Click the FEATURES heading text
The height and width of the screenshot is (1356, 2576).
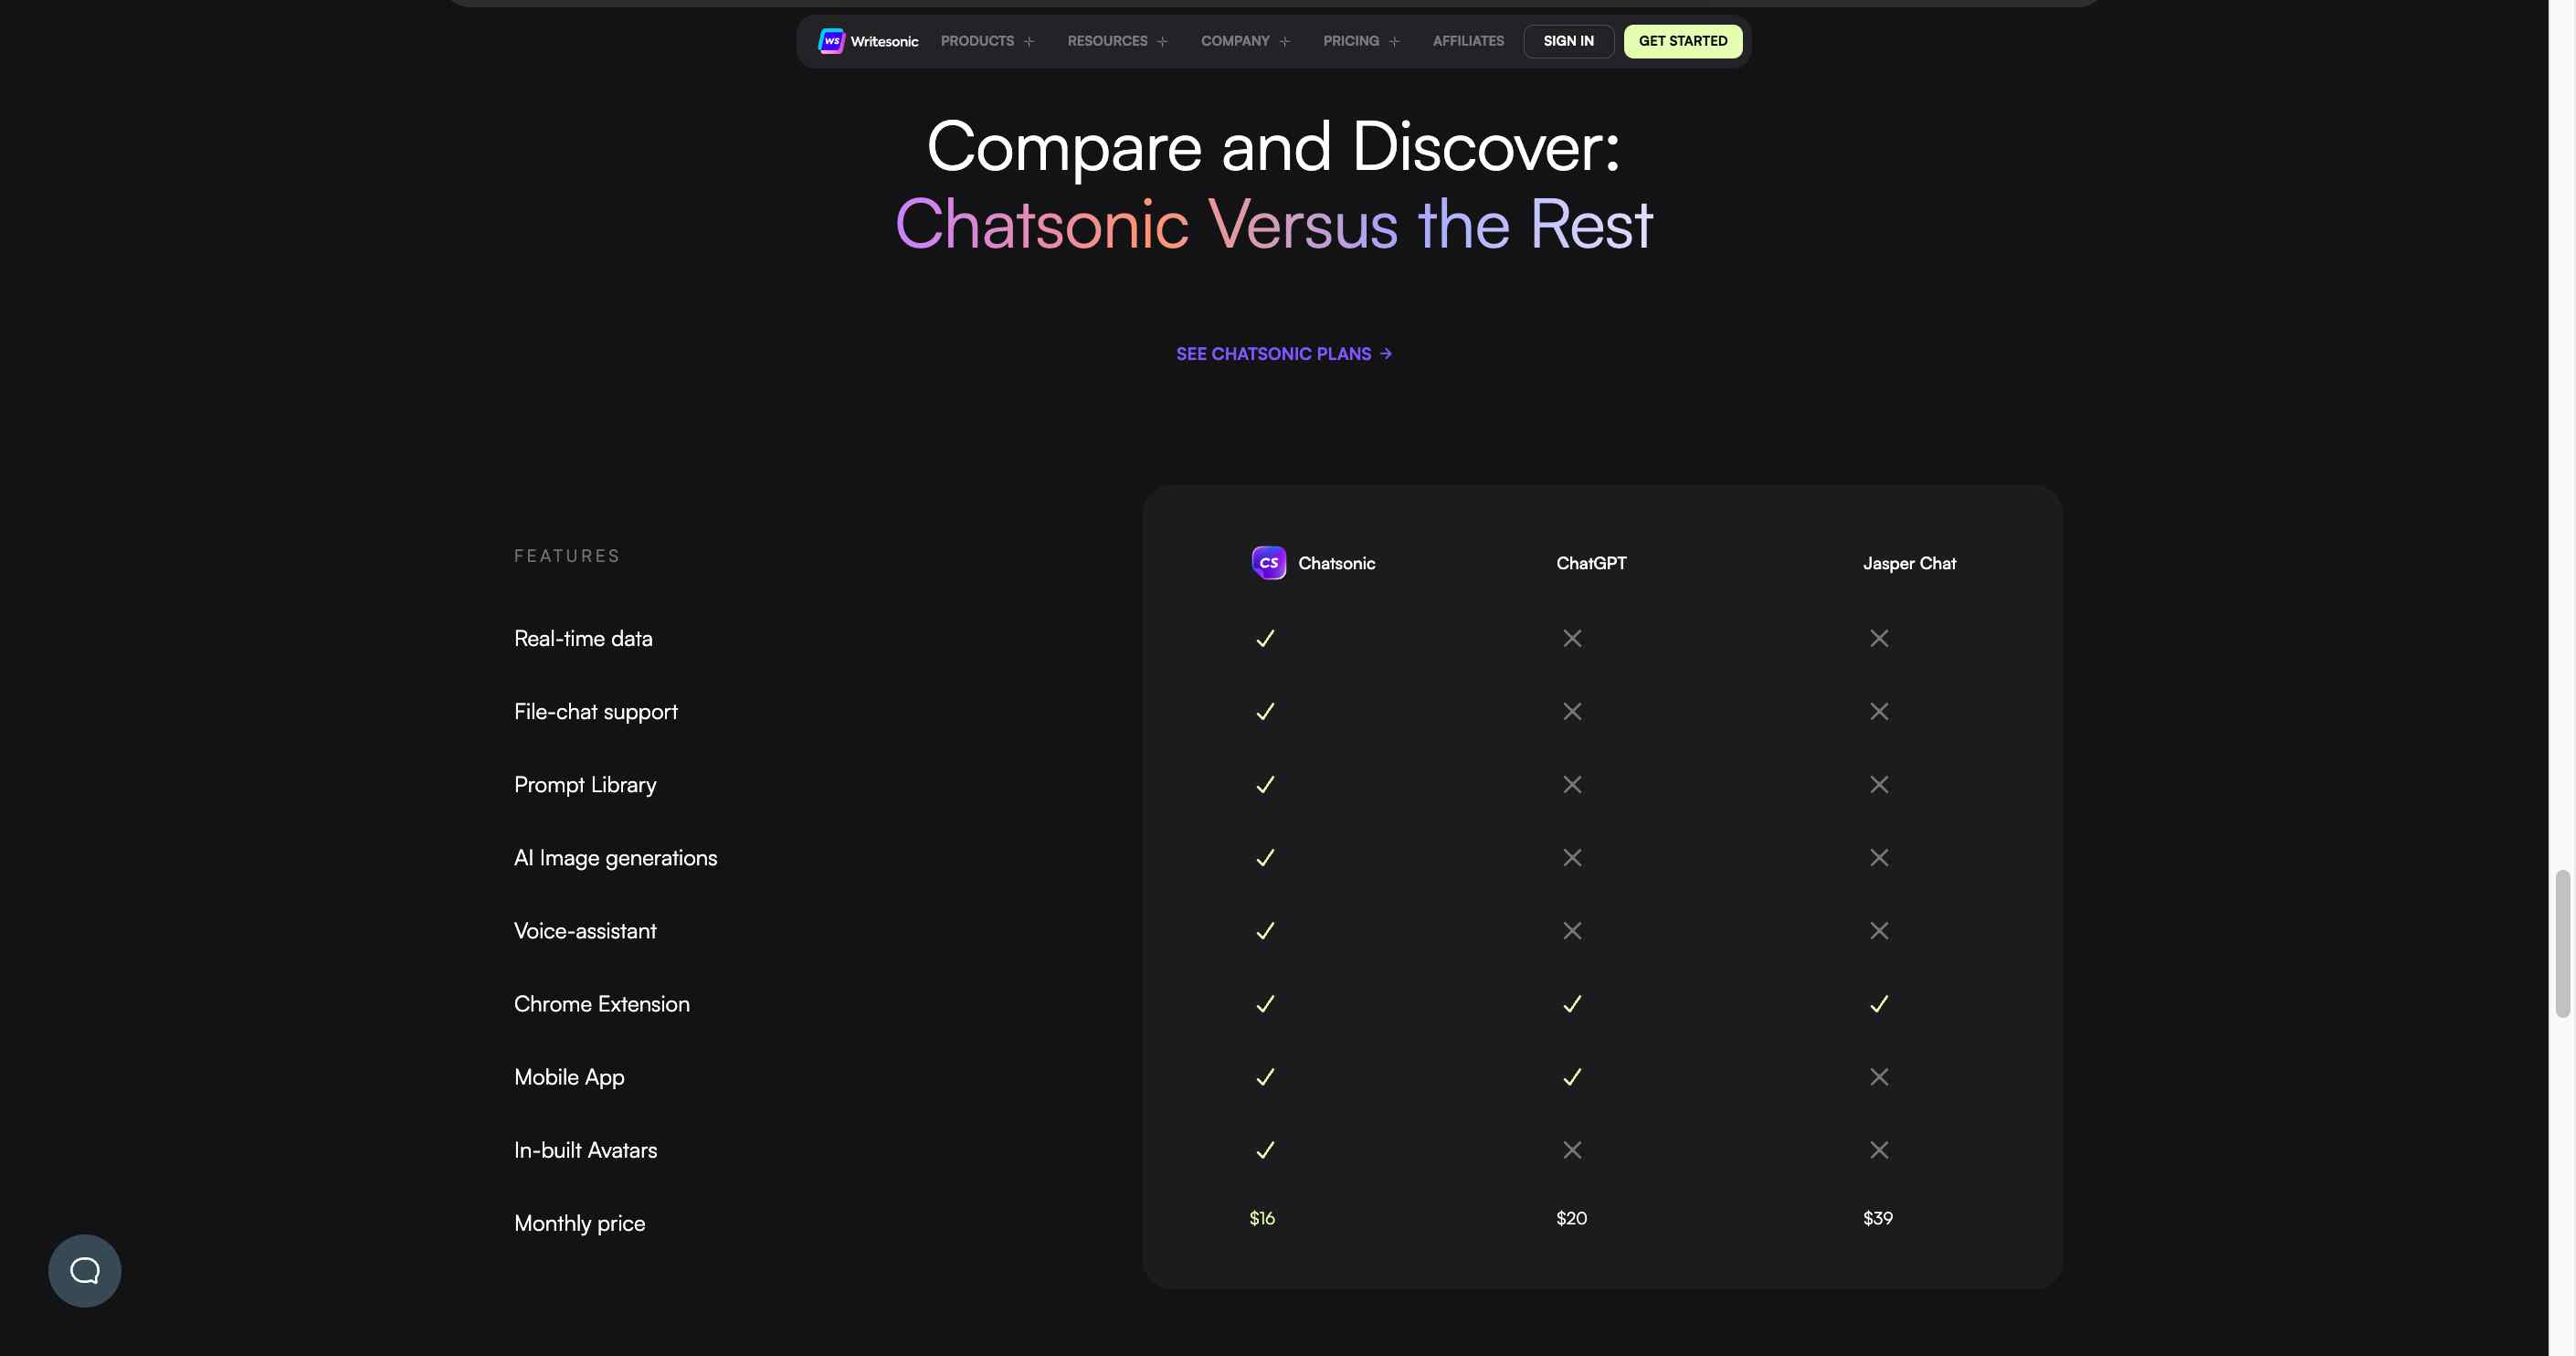pyautogui.click(x=567, y=556)
